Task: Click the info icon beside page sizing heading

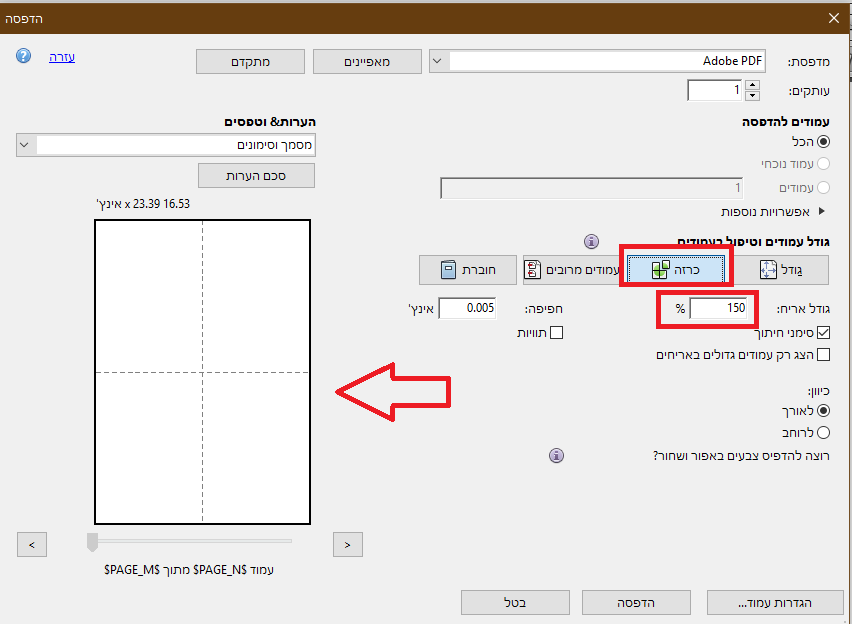Action: coord(591,241)
